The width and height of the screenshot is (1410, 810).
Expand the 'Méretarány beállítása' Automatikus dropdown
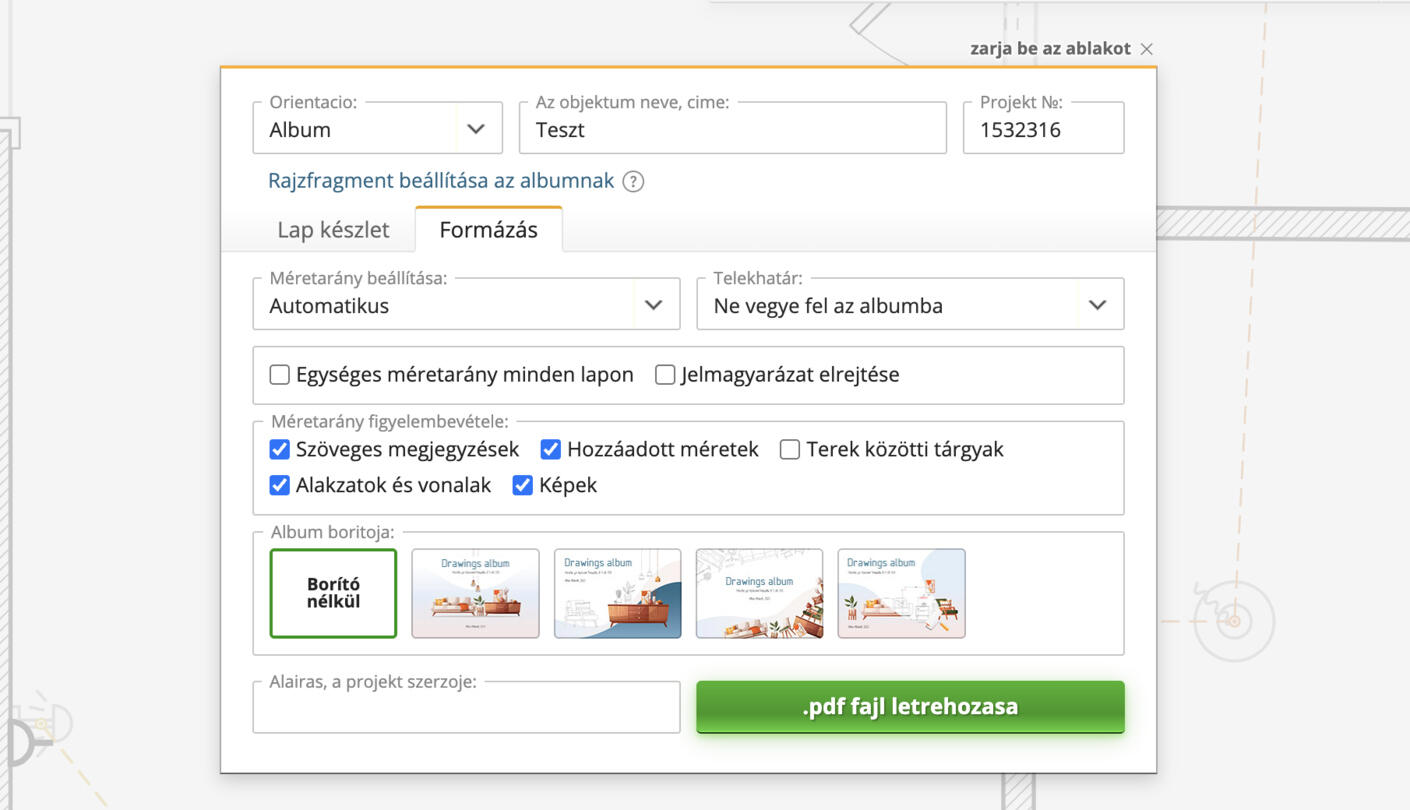(466, 304)
